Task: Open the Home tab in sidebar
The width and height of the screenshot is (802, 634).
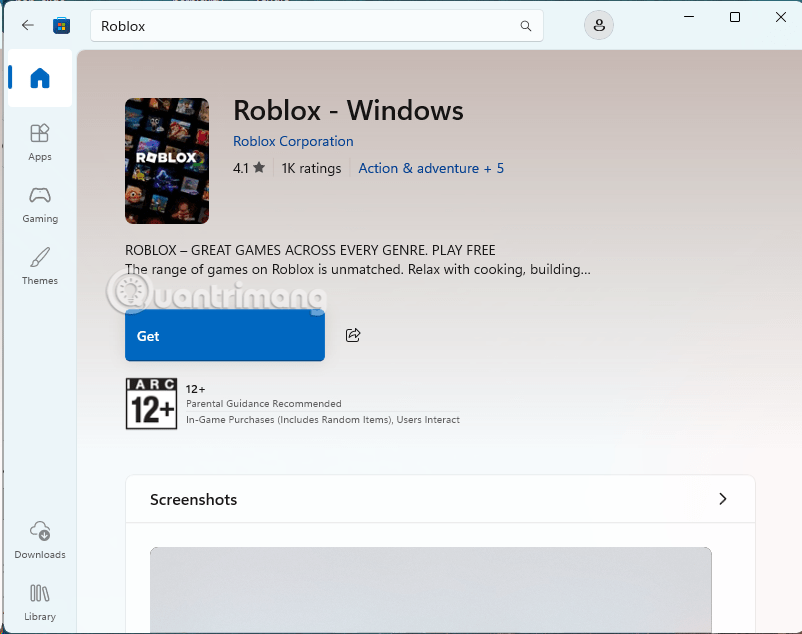Action: (40, 78)
